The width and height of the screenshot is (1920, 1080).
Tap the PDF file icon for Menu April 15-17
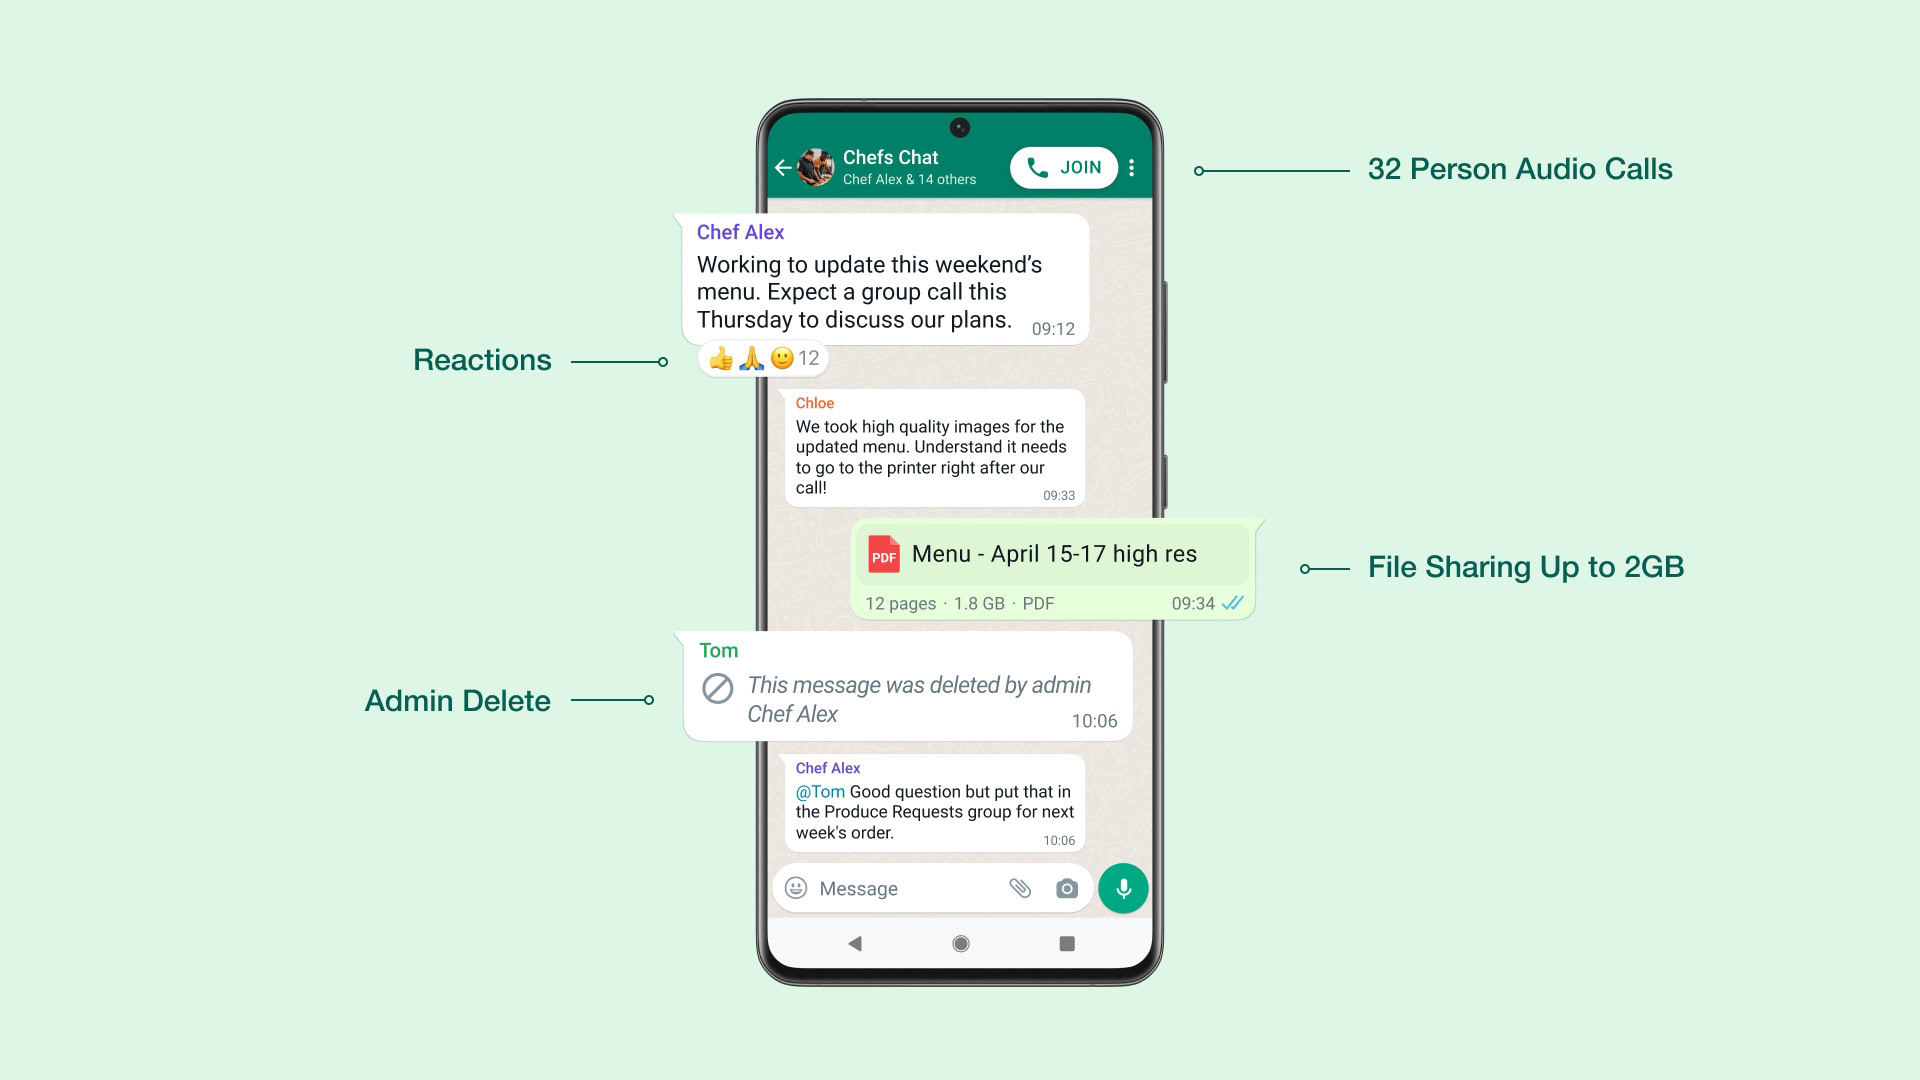click(881, 555)
